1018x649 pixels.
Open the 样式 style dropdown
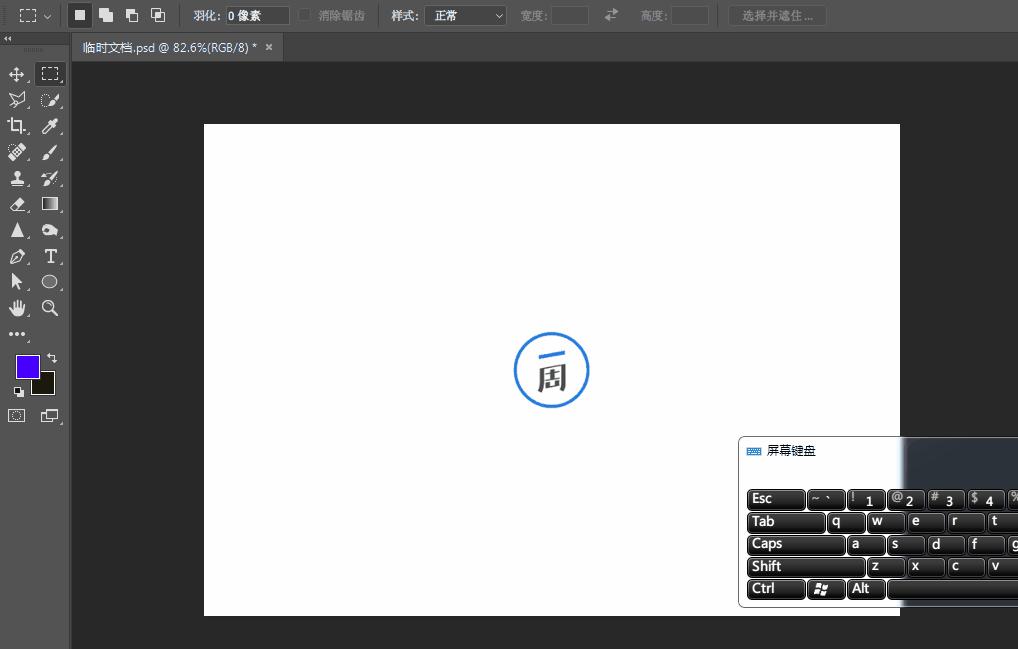point(465,16)
